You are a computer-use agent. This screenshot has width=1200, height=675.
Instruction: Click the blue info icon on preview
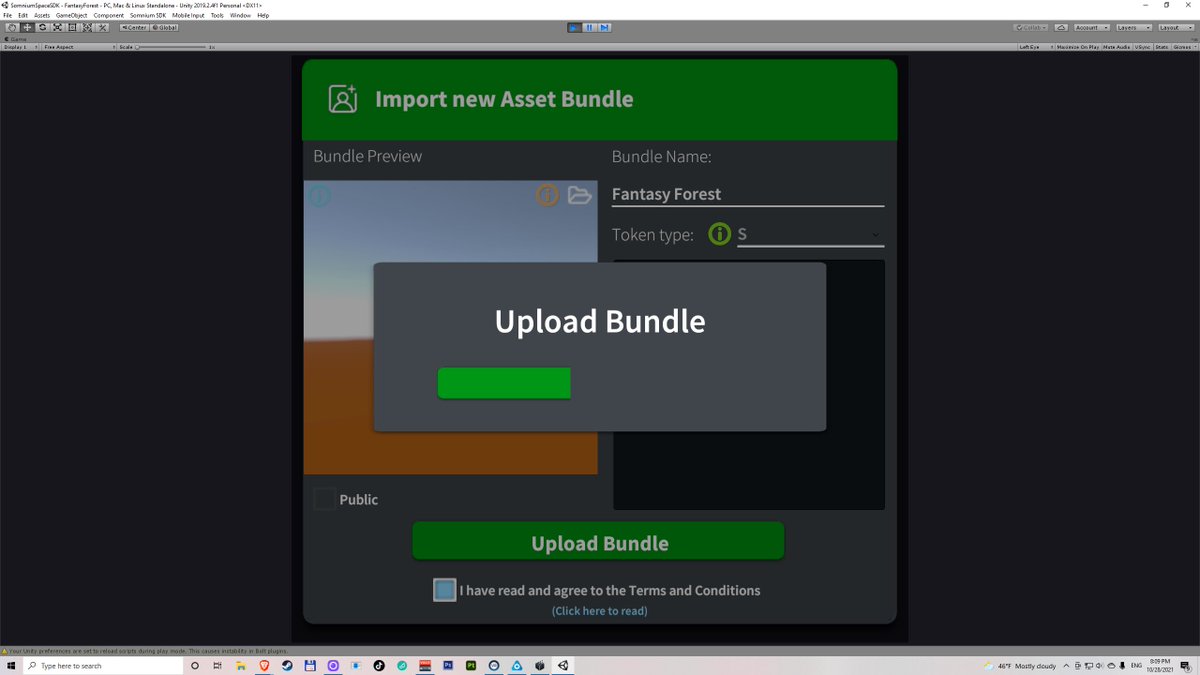point(318,195)
